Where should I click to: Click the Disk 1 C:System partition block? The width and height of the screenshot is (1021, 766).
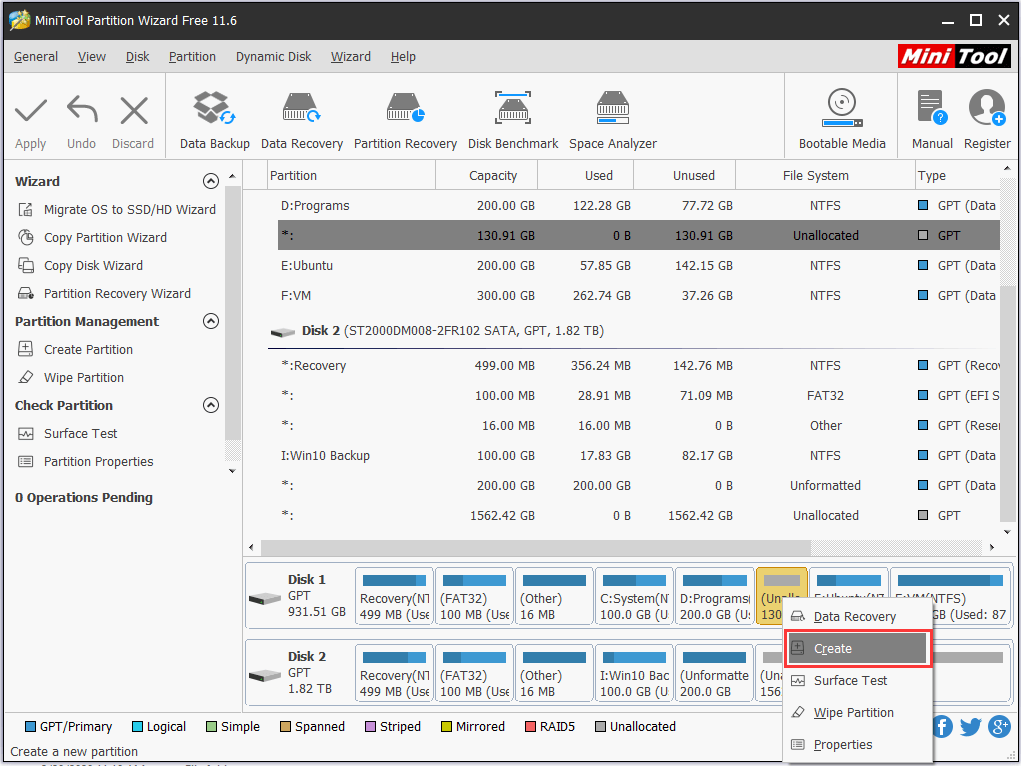pos(634,597)
